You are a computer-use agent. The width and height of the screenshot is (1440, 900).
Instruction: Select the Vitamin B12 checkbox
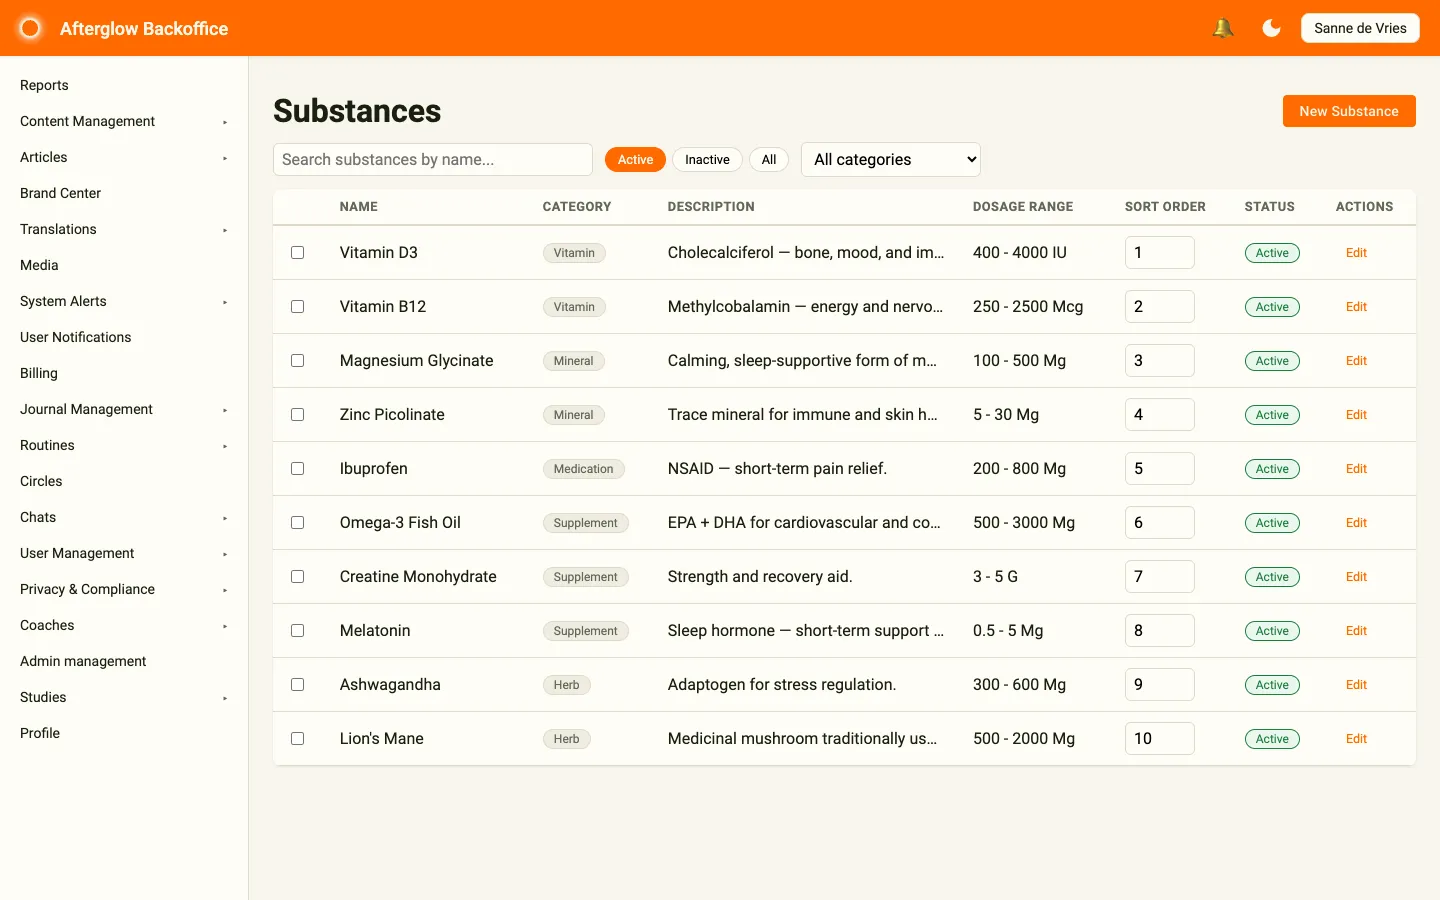pyautogui.click(x=297, y=307)
